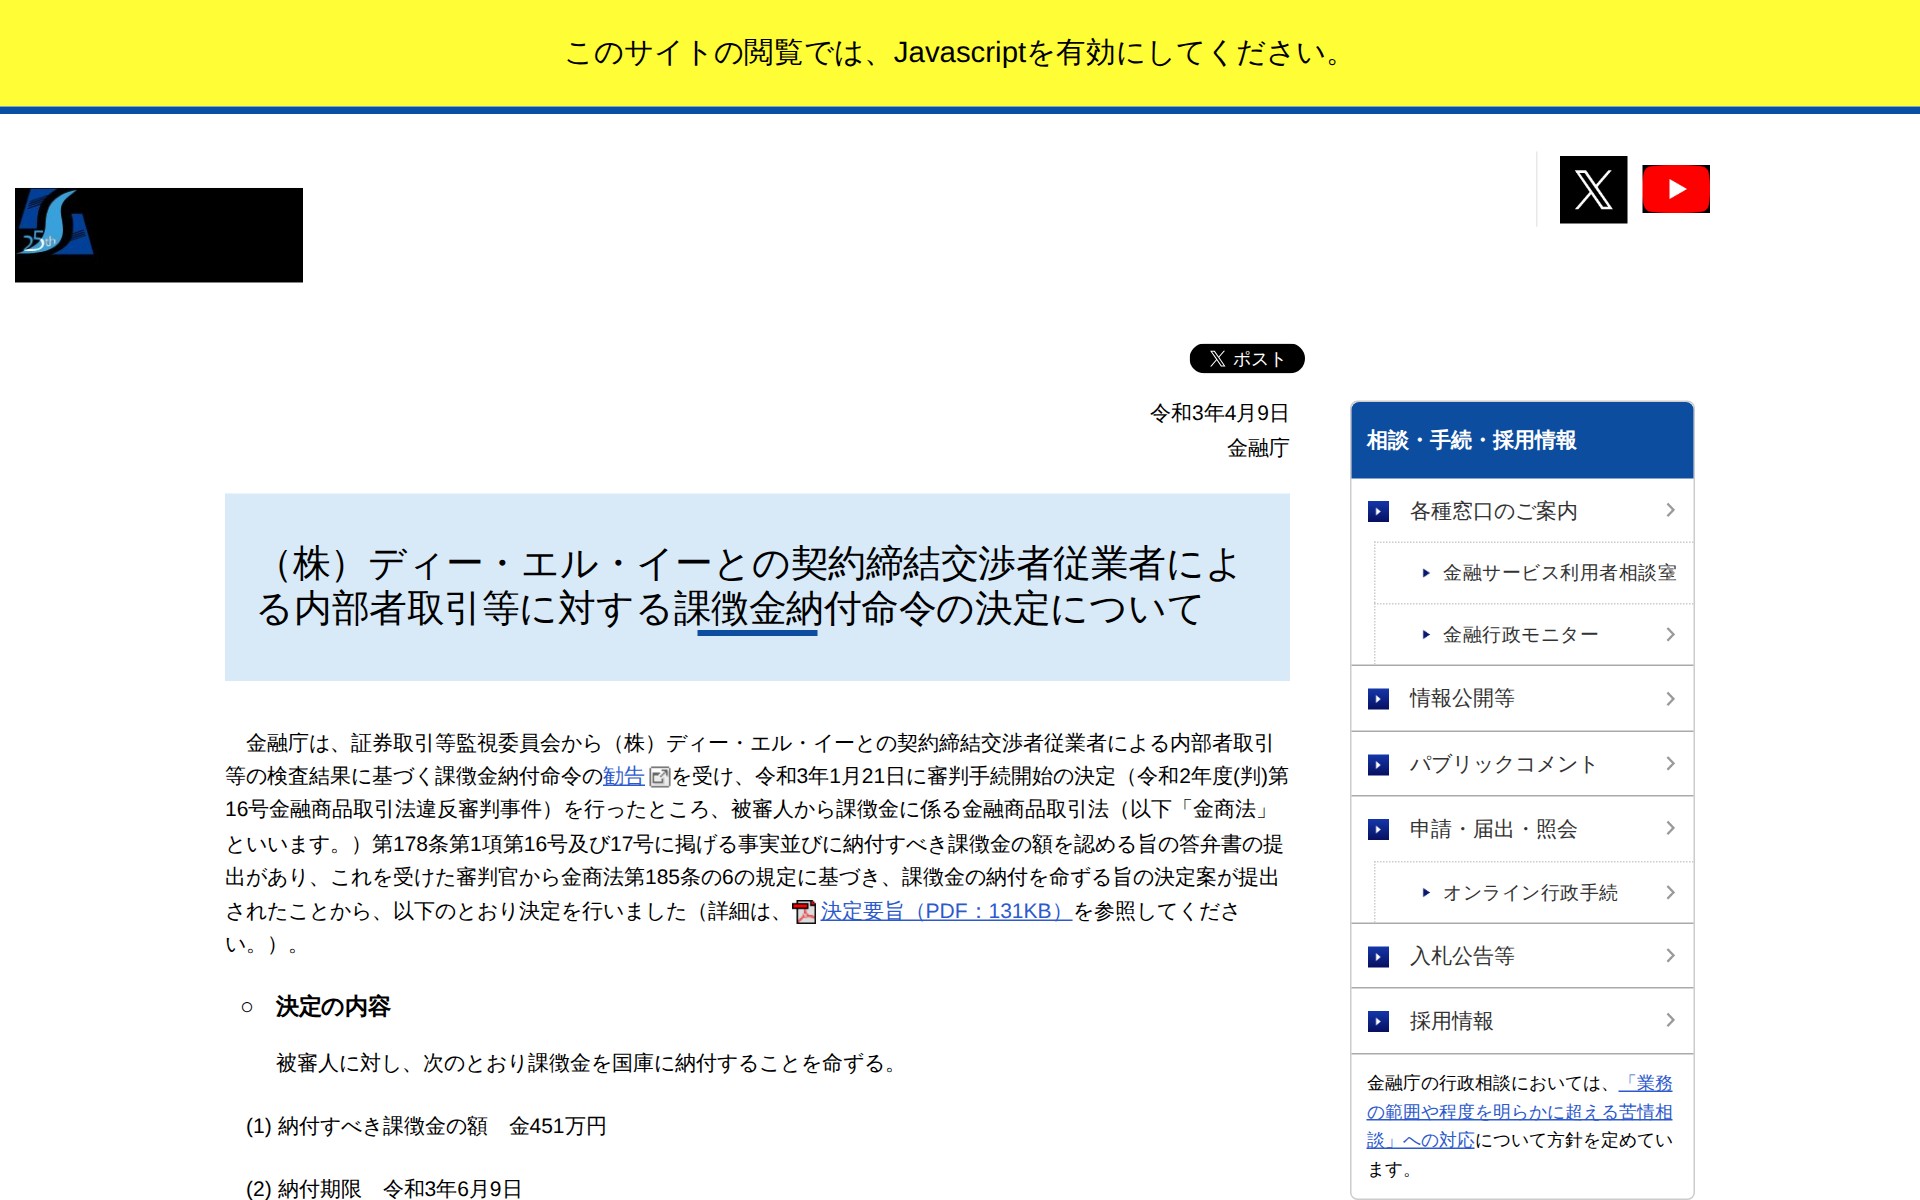Click blue arrow icon beside 採用情報
This screenshot has height=1200, width=1920.
1378,1021
